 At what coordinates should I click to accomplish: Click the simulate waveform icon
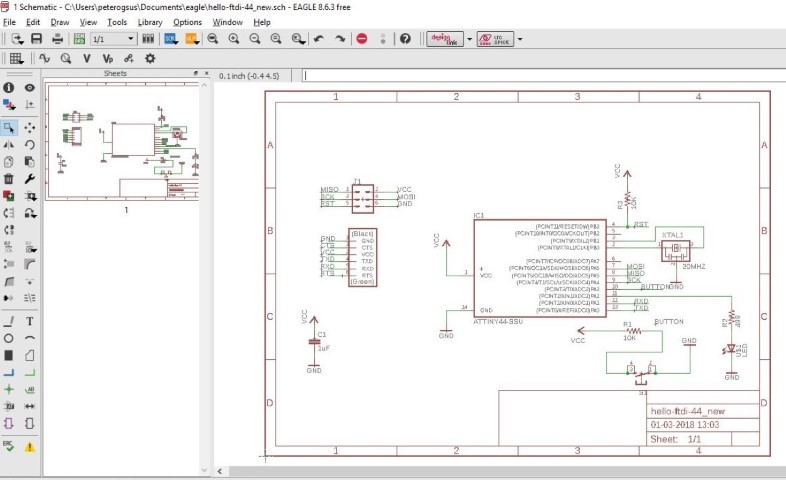pyautogui.click(x=45, y=59)
